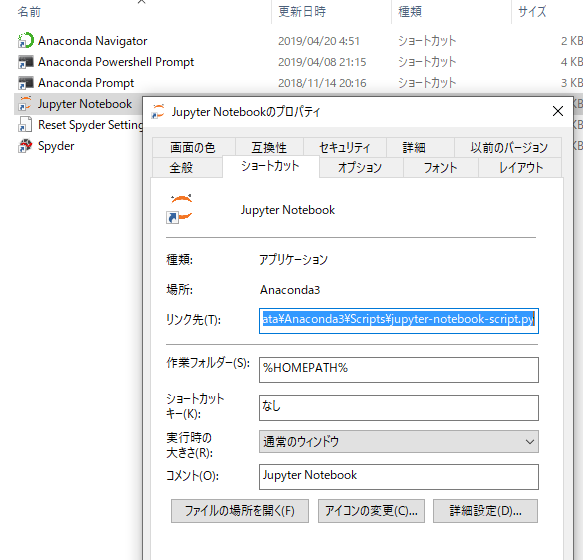Expand the 実行時の大きさ dropdown

(399, 441)
